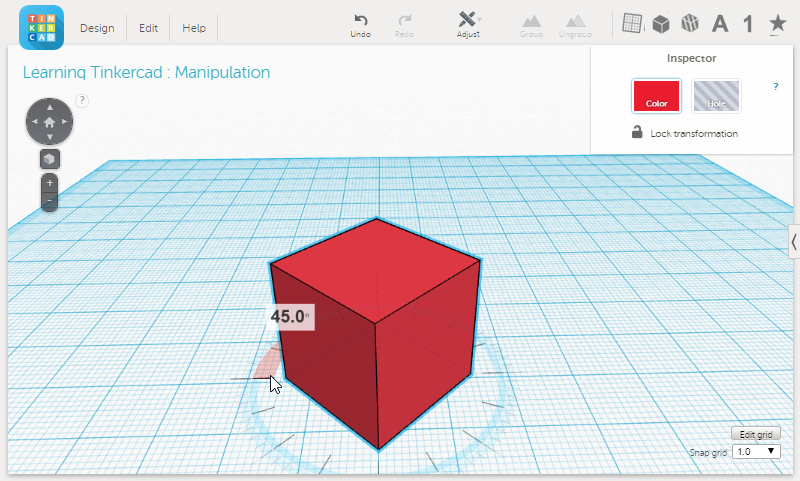The height and width of the screenshot is (481, 800).
Task: Expand the collapsed side panel chevron
Action: [x=794, y=242]
